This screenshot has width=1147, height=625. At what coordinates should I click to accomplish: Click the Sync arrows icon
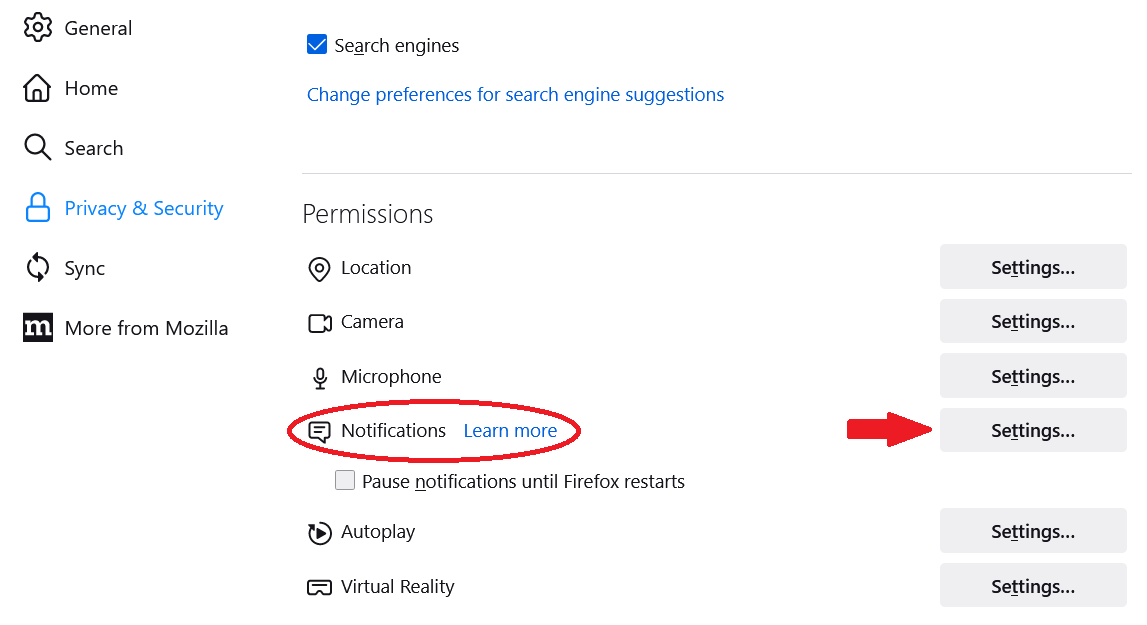click(37, 268)
